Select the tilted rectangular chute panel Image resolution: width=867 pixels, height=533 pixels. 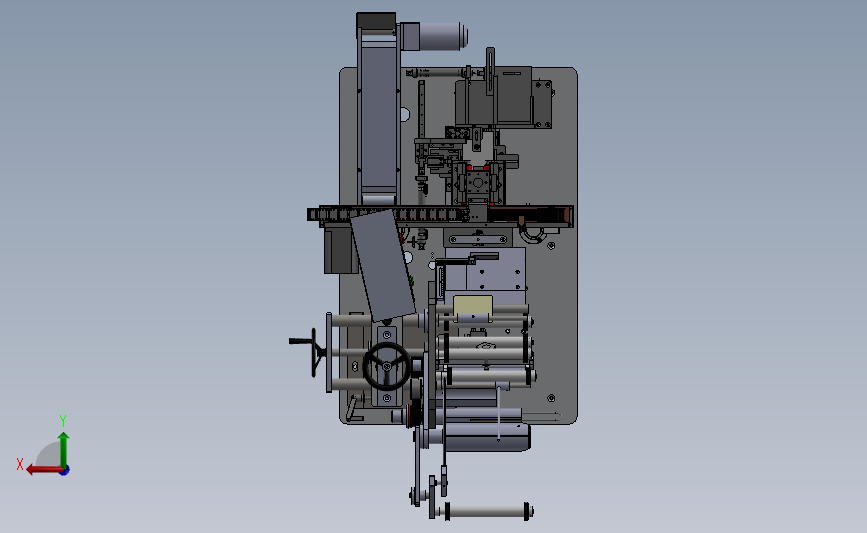coord(383,265)
